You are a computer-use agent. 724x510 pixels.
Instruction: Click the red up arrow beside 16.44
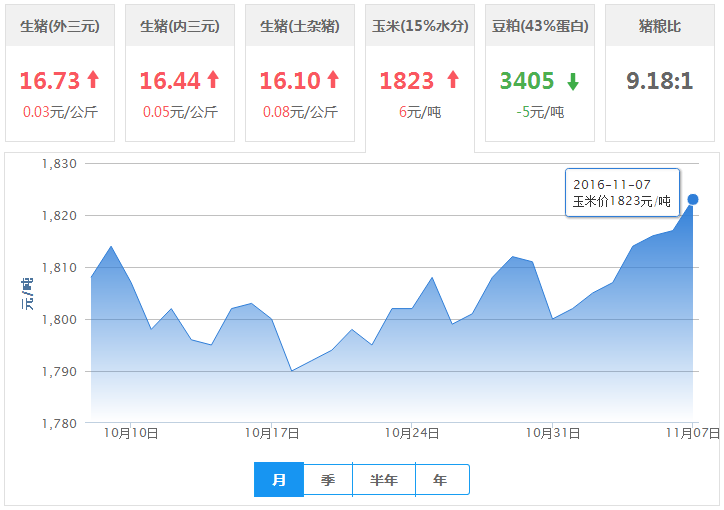213,79
